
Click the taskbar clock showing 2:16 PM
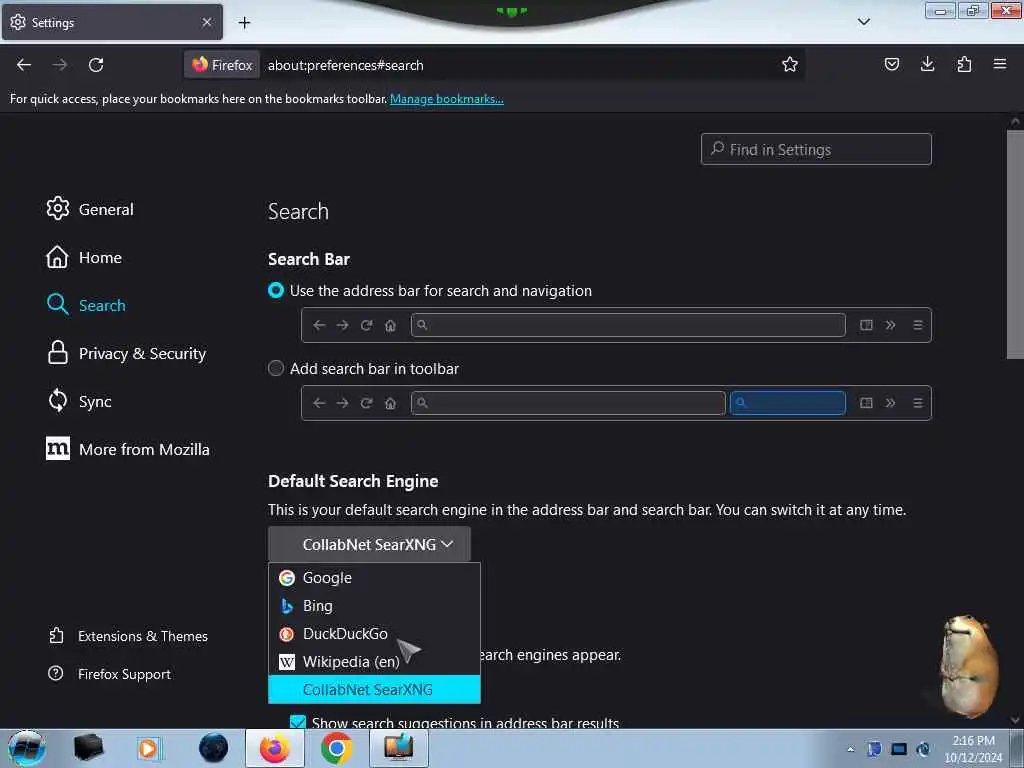click(x=973, y=749)
